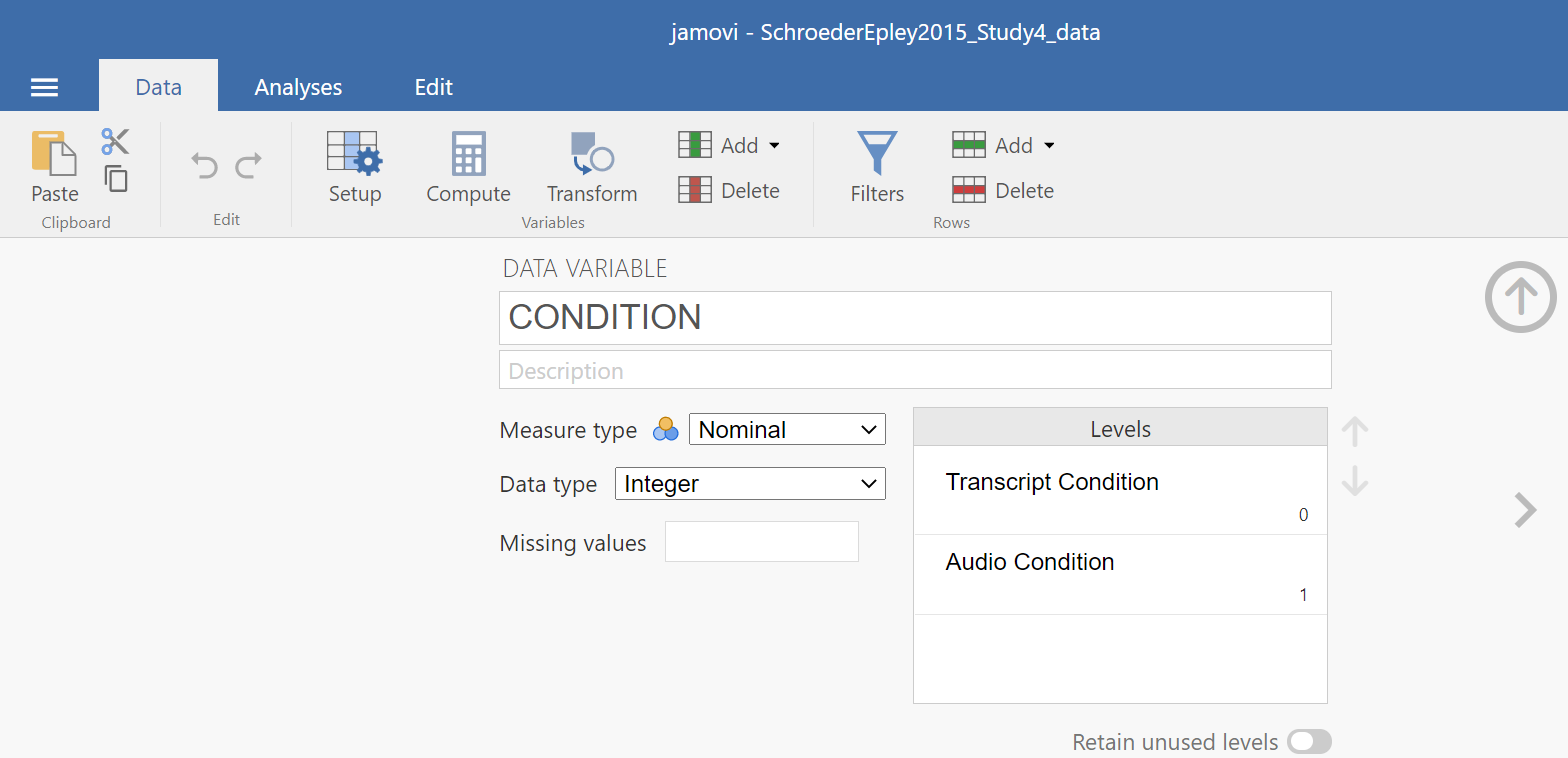The width and height of the screenshot is (1568, 758).
Task: Click the Redo arrow icon
Action: tap(249, 165)
